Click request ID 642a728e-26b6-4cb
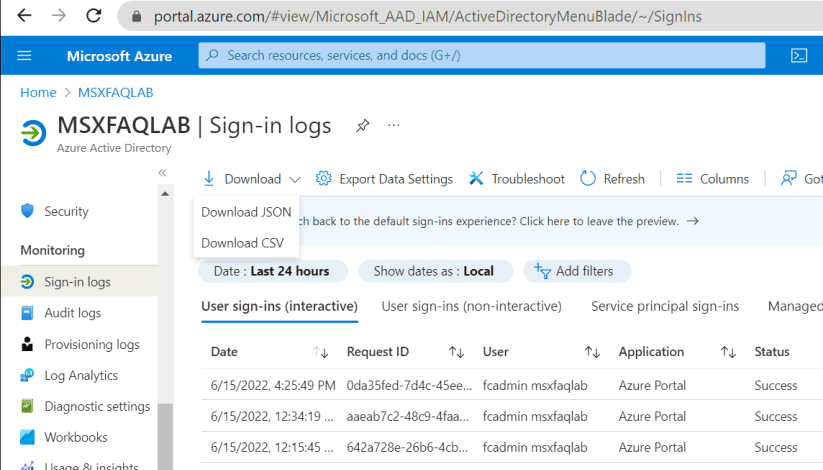Image resolution: width=823 pixels, height=470 pixels. click(407, 447)
